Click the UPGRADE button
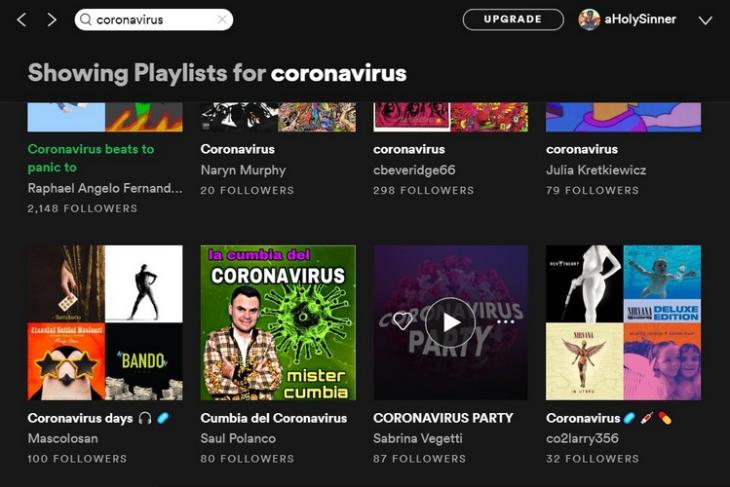Screen dimensions: 730x487 click(513, 20)
